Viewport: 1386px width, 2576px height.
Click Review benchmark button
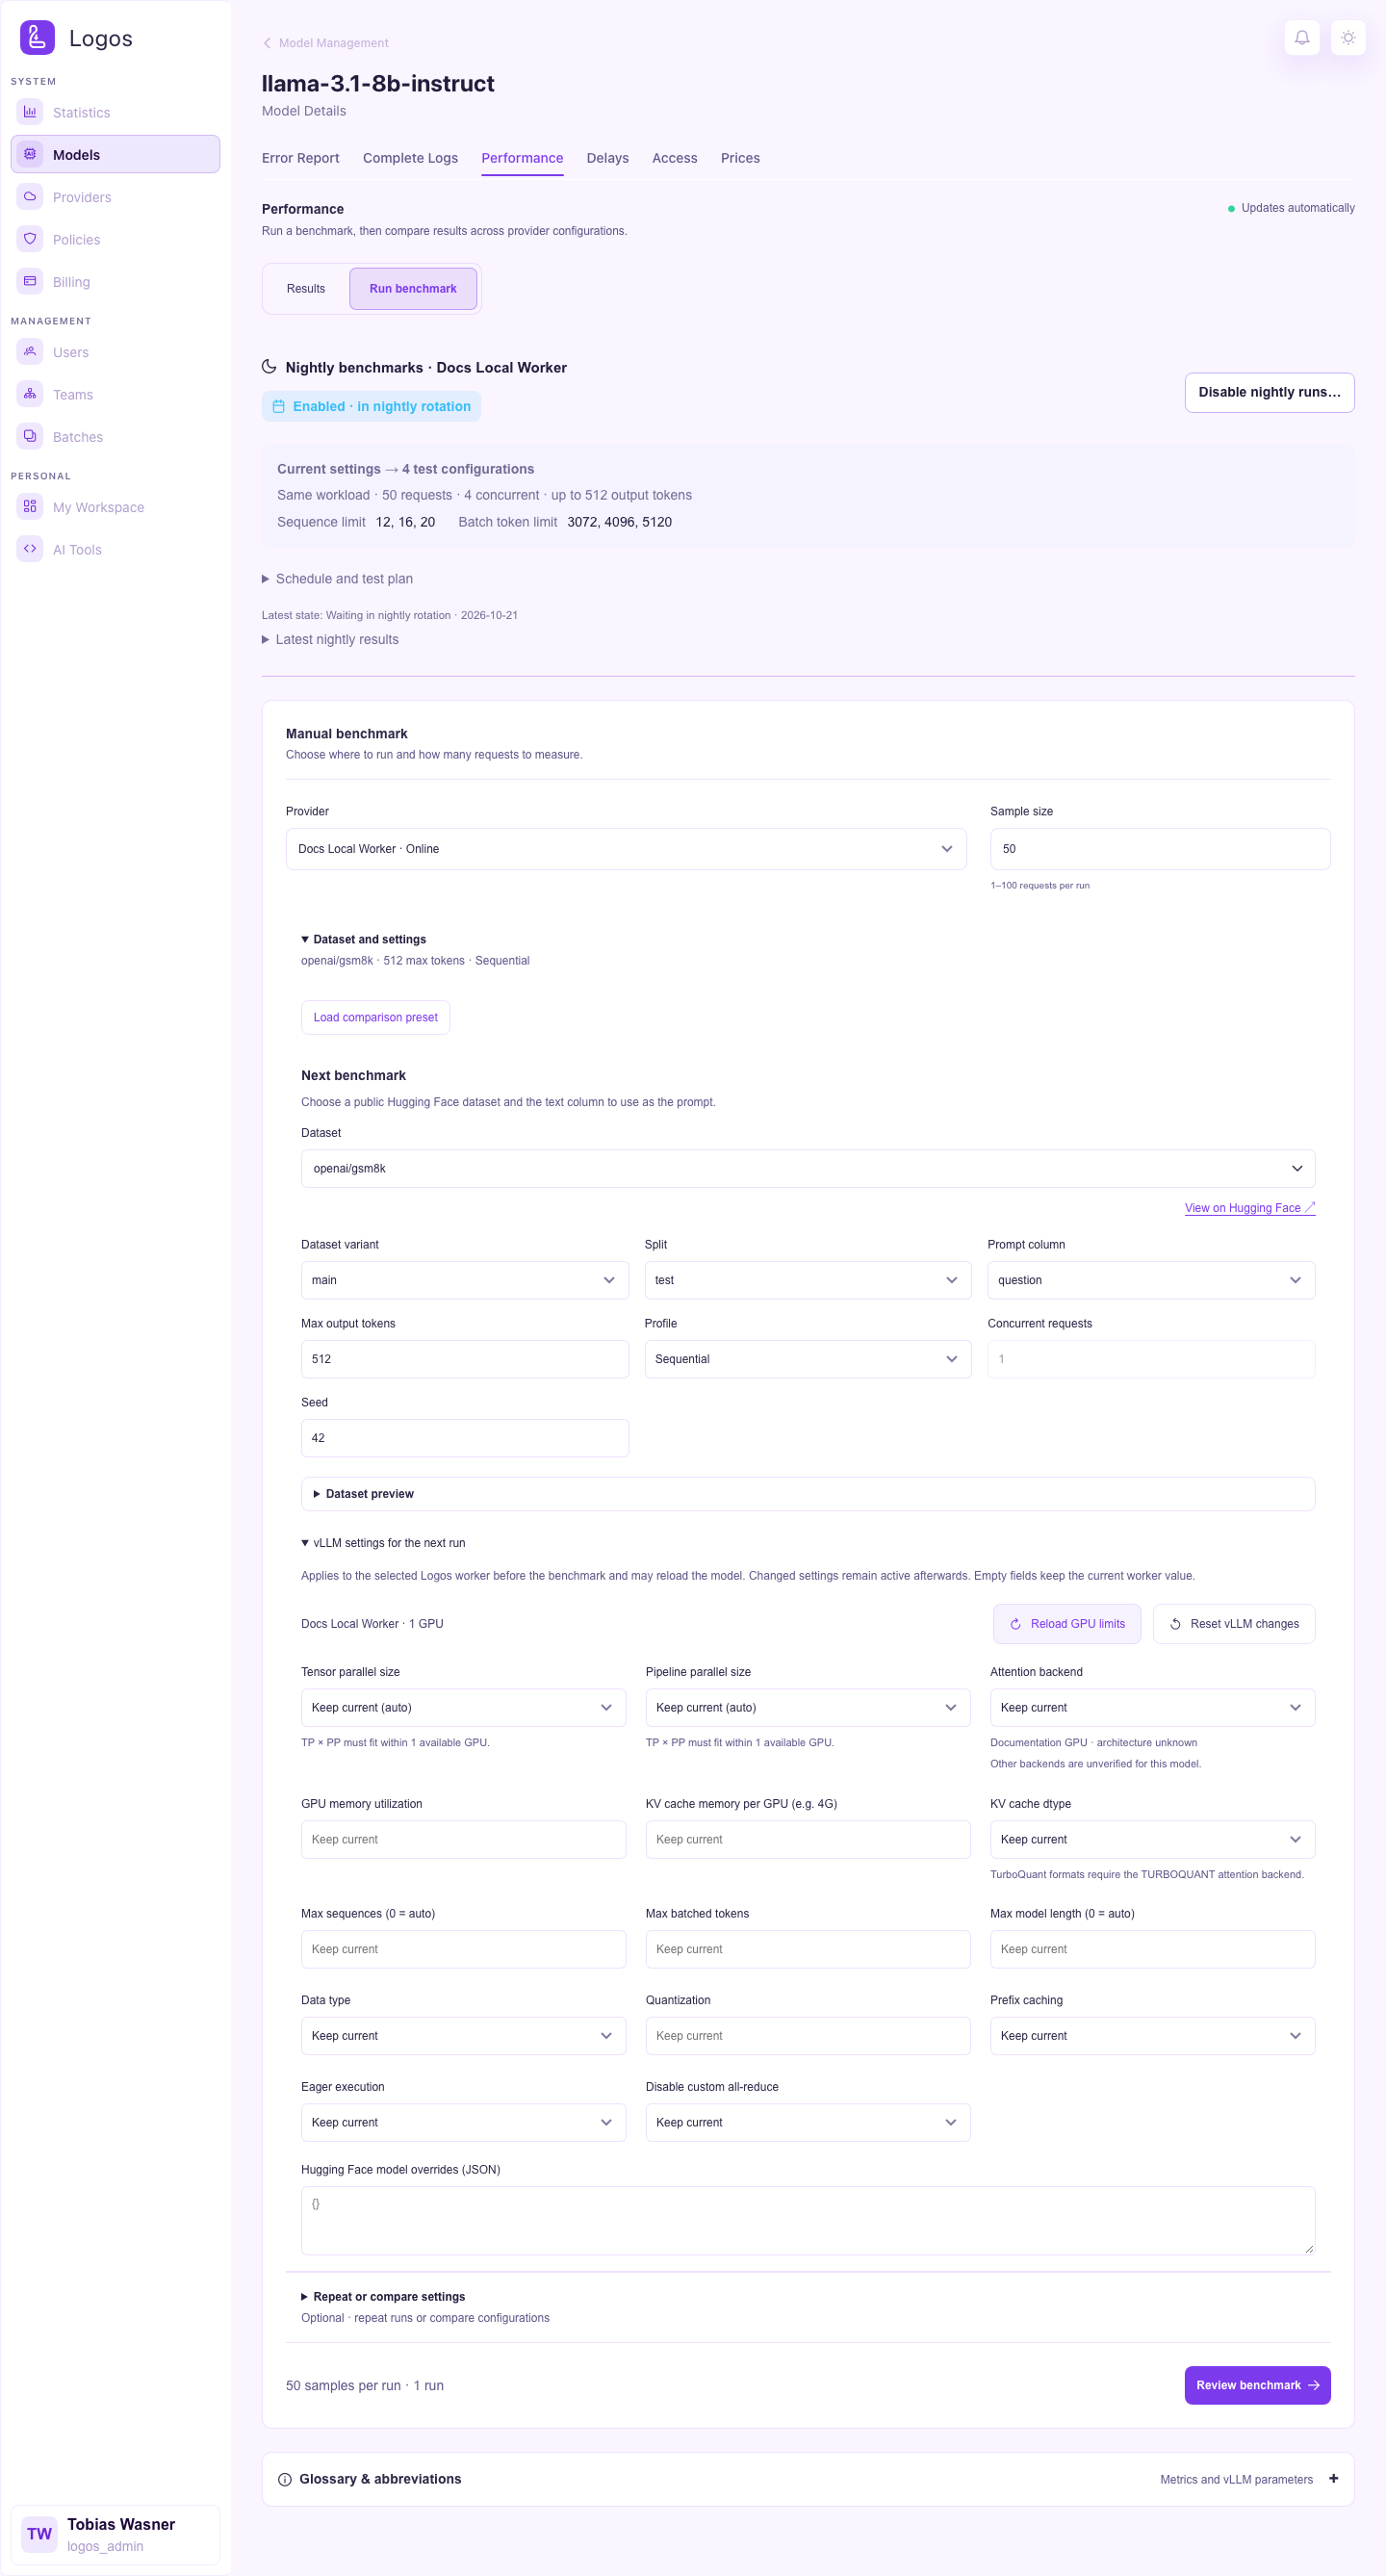pyautogui.click(x=1257, y=2386)
